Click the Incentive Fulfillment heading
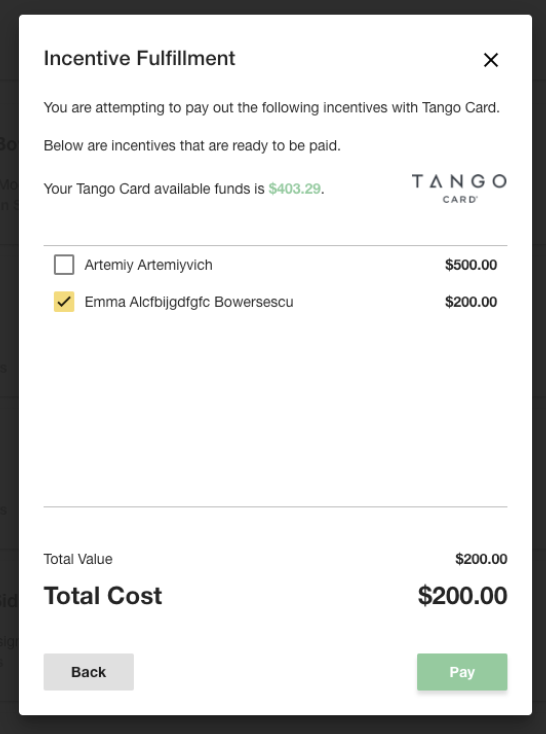Viewport: 546px width, 734px height. click(x=139, y=59)
